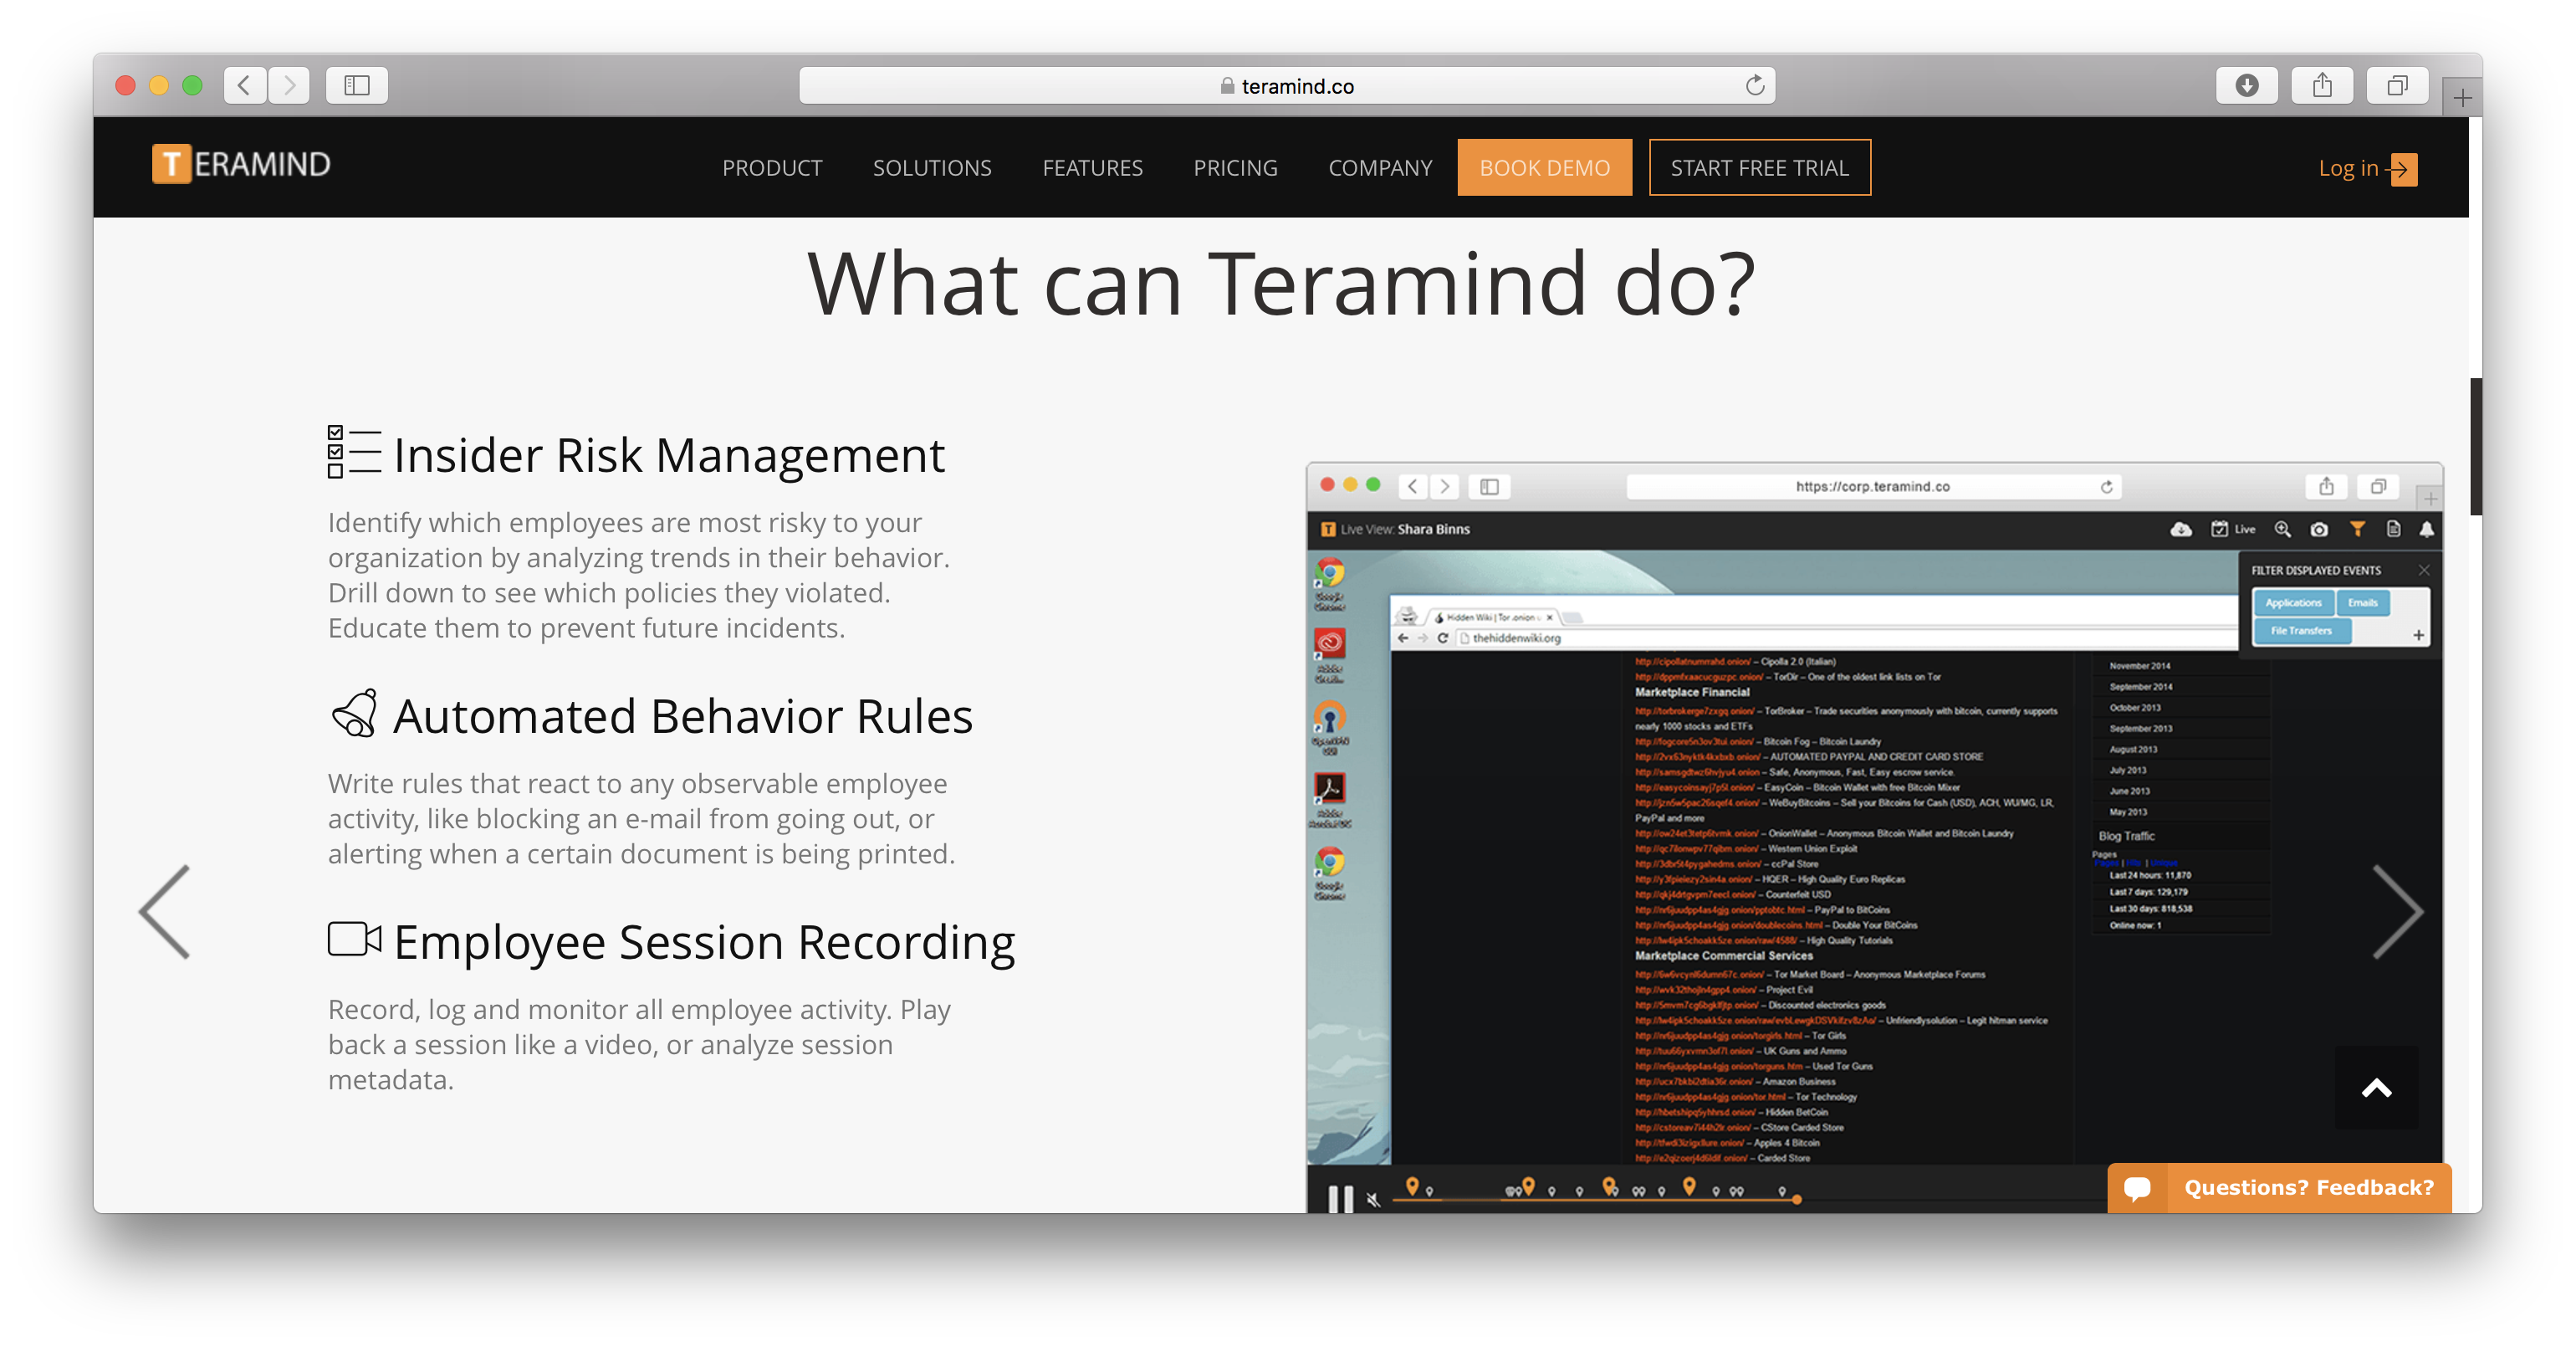Click the Employee Session Recording heading
The image size is (2576, 1347).
(704, 942)
